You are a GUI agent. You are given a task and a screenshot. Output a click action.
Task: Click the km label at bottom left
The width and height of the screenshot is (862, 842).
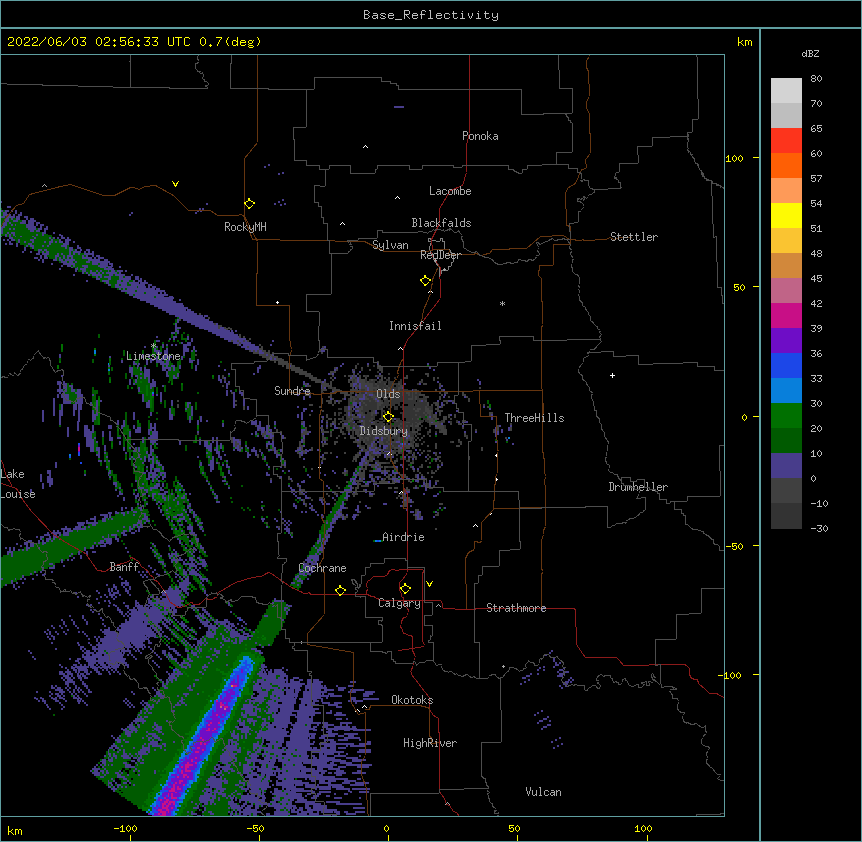[15, 831]
